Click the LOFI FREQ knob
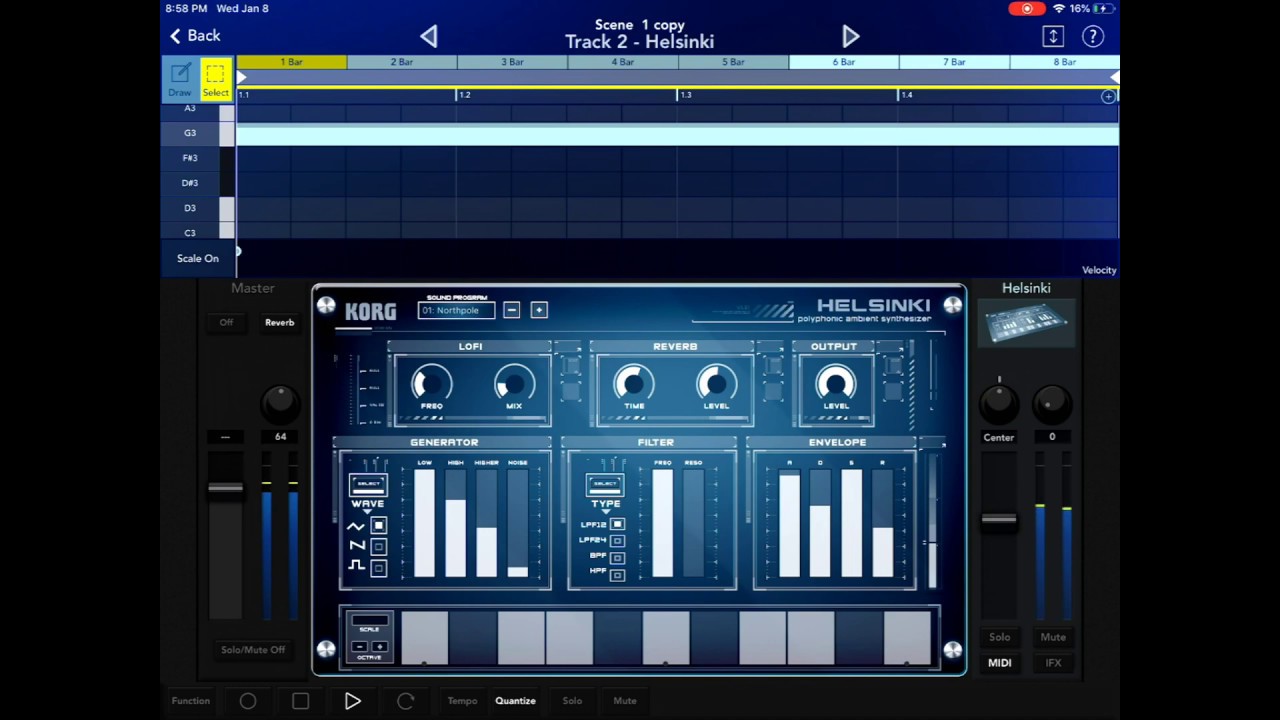The image size is (1280, 720). 431,383
